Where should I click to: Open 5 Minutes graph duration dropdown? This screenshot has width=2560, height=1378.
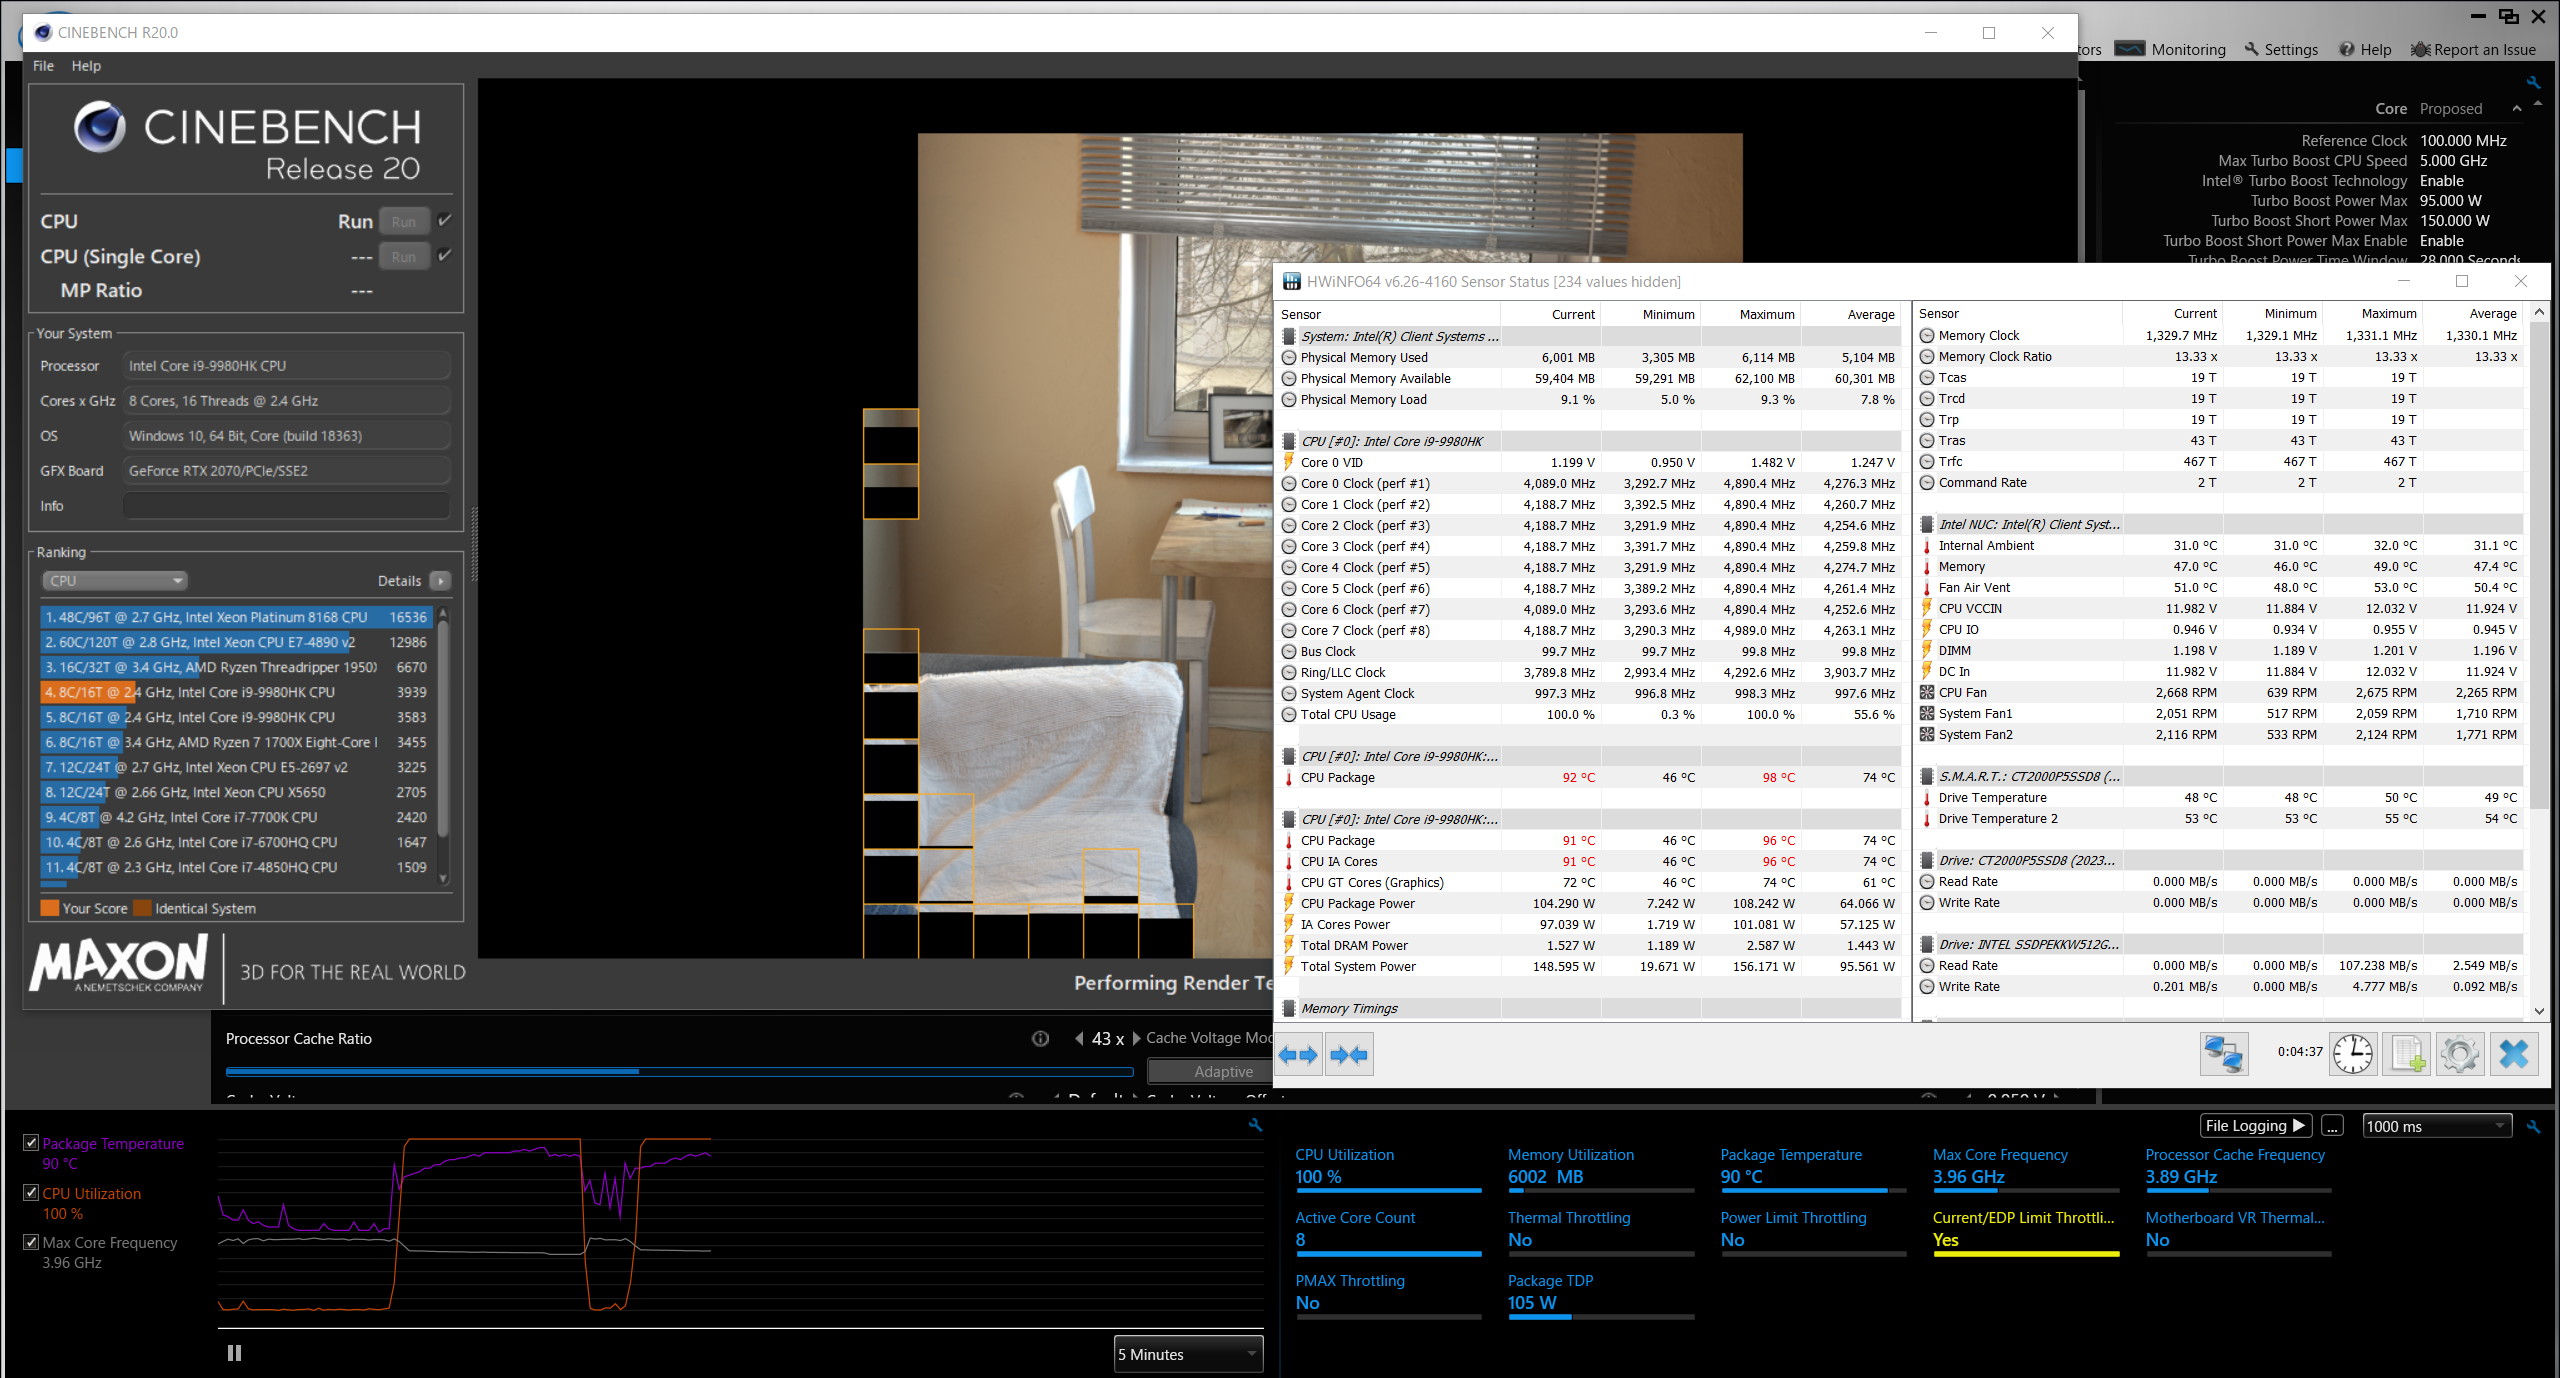click(1188, 1354)
